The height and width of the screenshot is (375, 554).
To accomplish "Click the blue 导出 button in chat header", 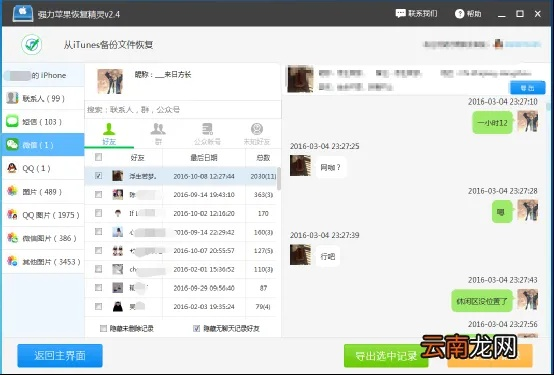I will pyautogui.click(x=528, y=88).
